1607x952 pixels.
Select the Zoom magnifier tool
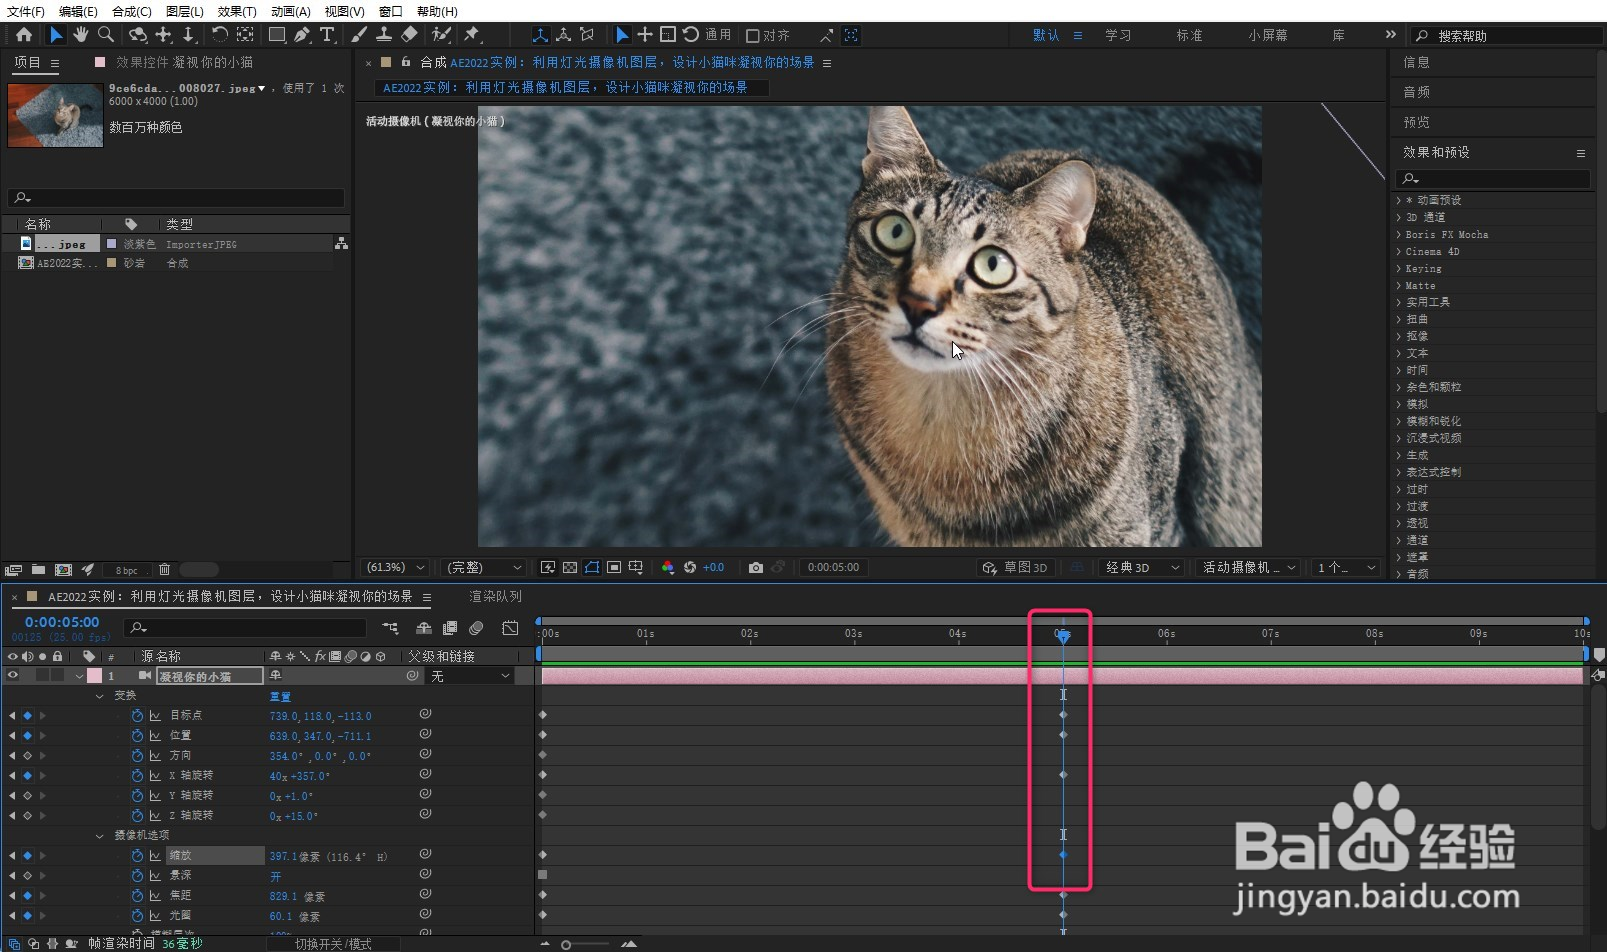[105, 35]
